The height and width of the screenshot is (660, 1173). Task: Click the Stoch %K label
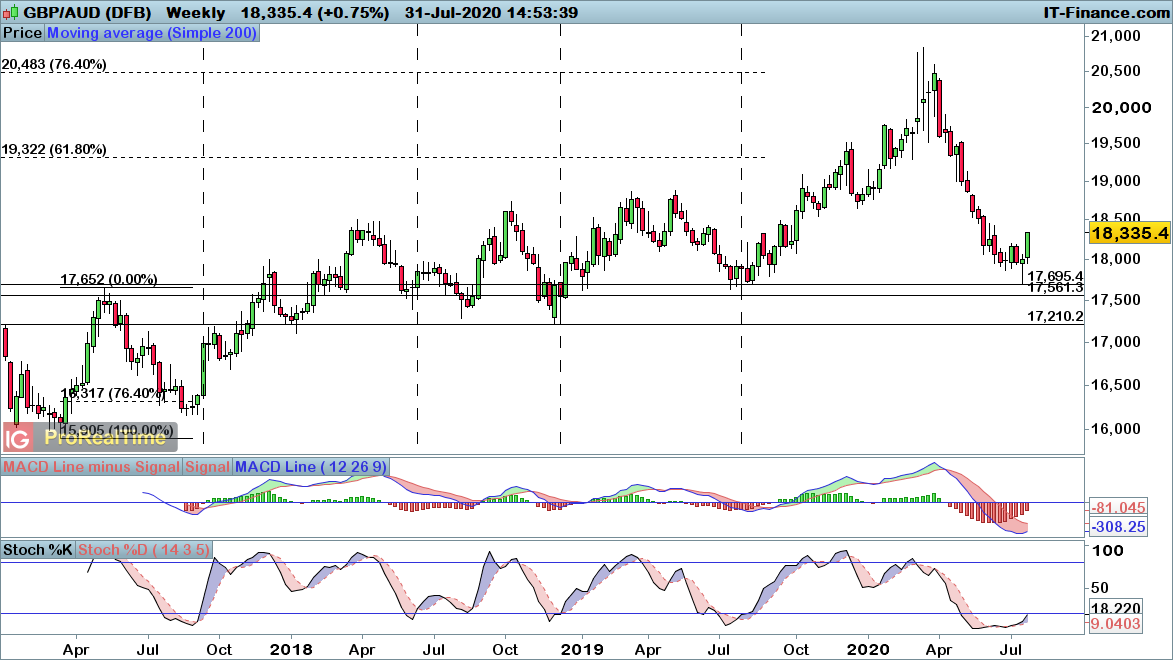click(37, 550)
